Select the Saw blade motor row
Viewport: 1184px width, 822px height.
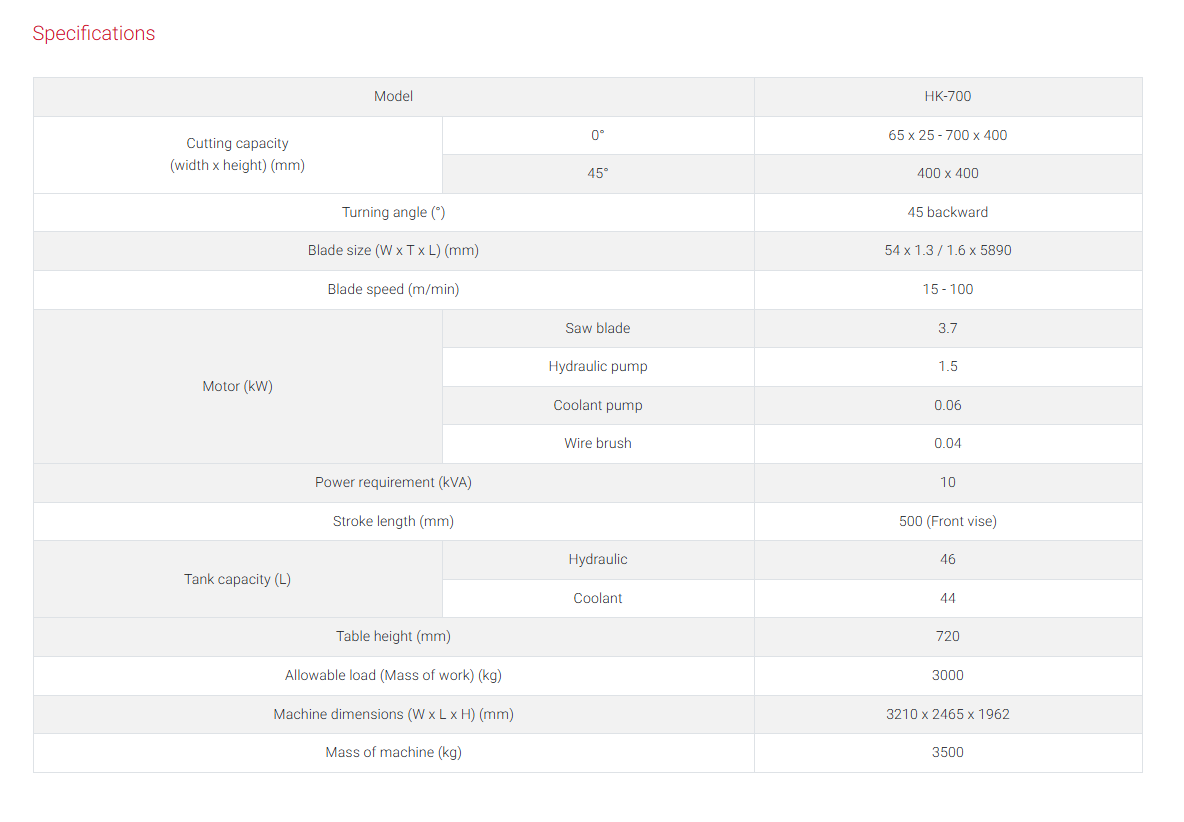[792, 328]
